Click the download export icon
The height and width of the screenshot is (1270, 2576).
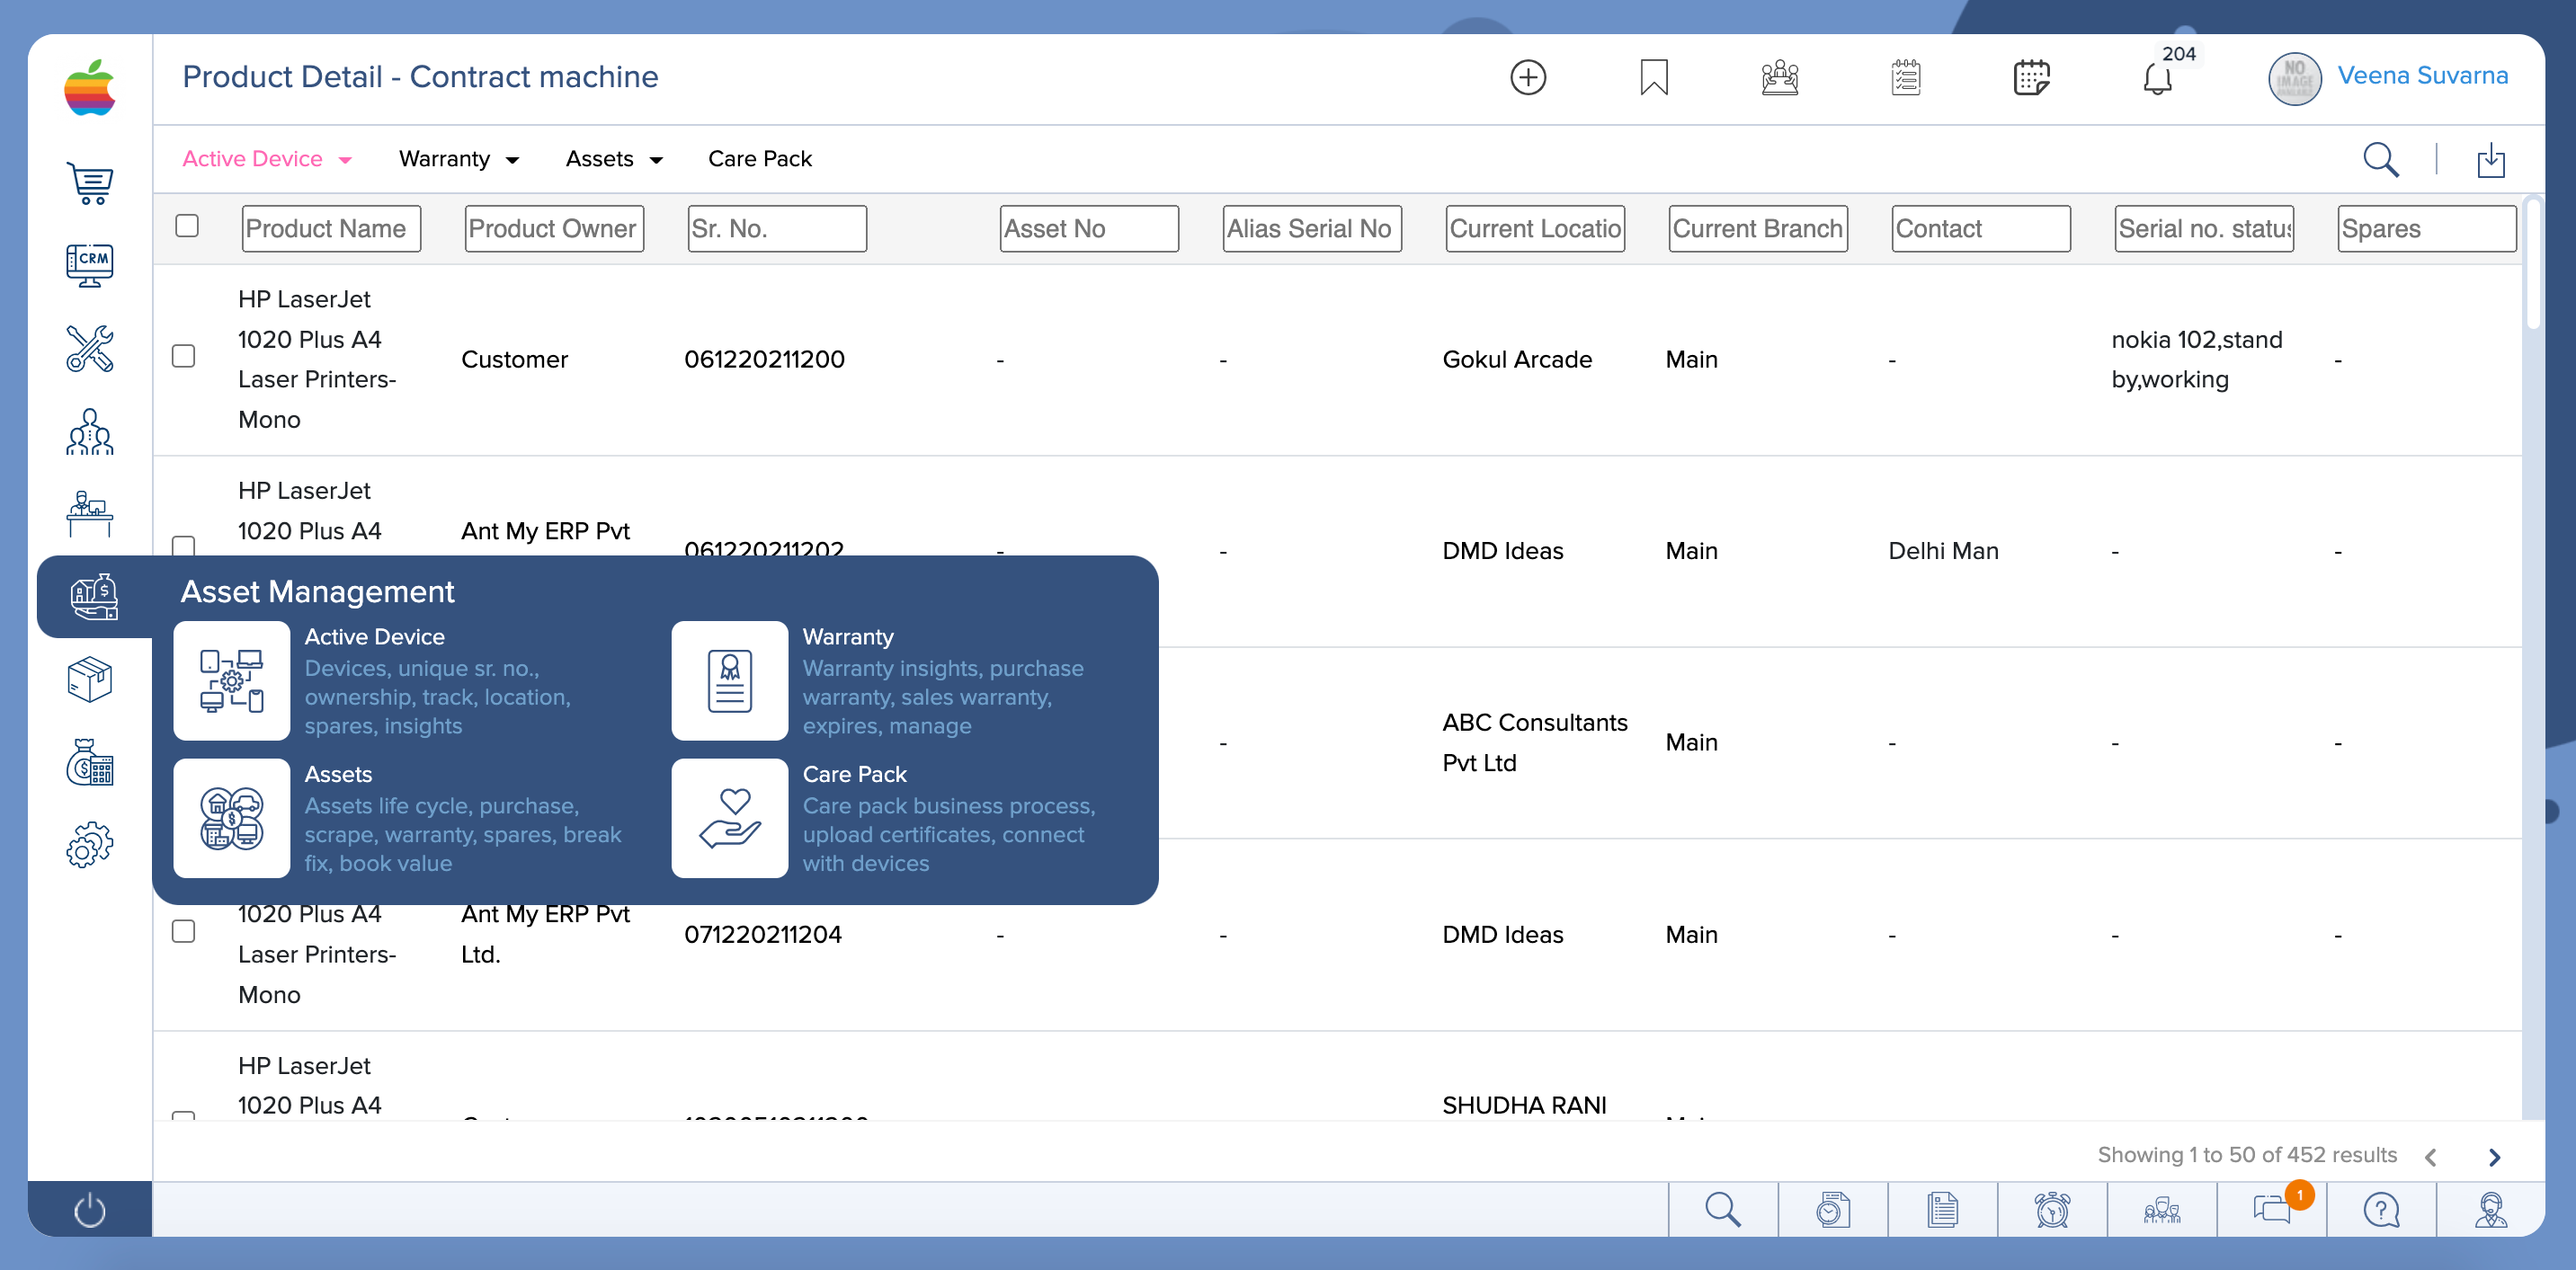(x=2491, y=159)
